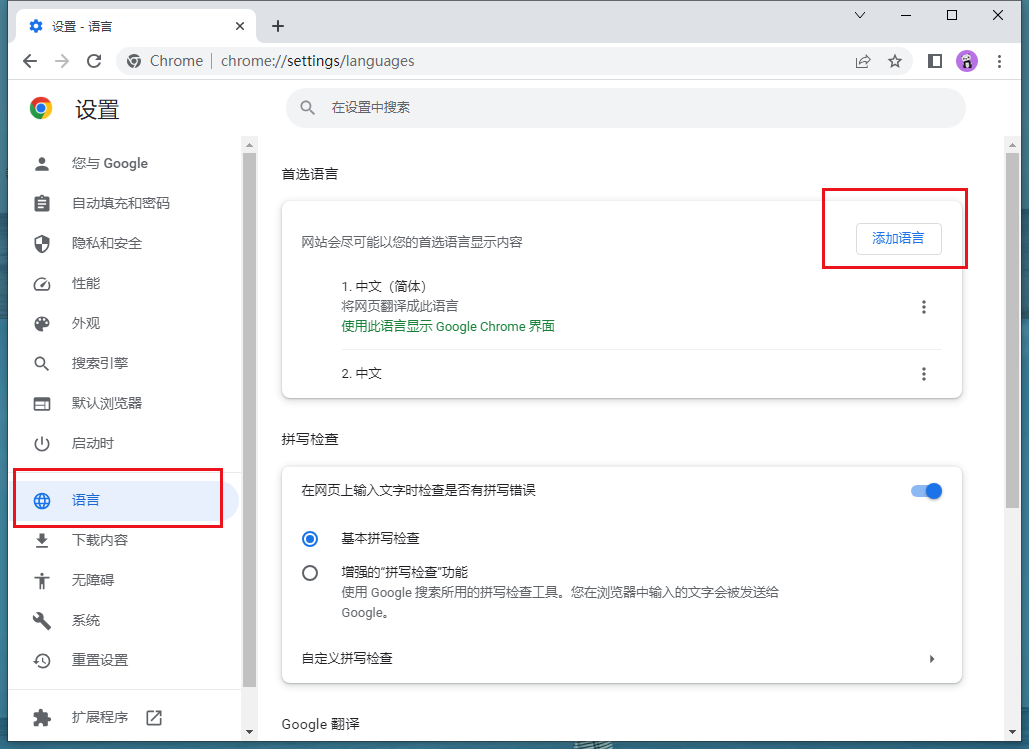This screenshot has height=749, width=1029.
Task: Click the download icon for 下载内容
Action: pos(42,540)
